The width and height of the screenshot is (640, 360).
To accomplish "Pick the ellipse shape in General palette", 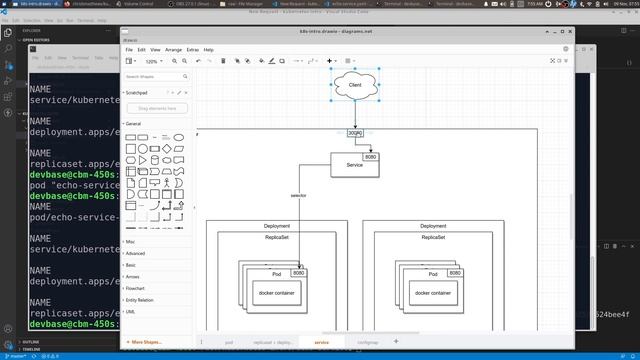I will tap(178, 138).
